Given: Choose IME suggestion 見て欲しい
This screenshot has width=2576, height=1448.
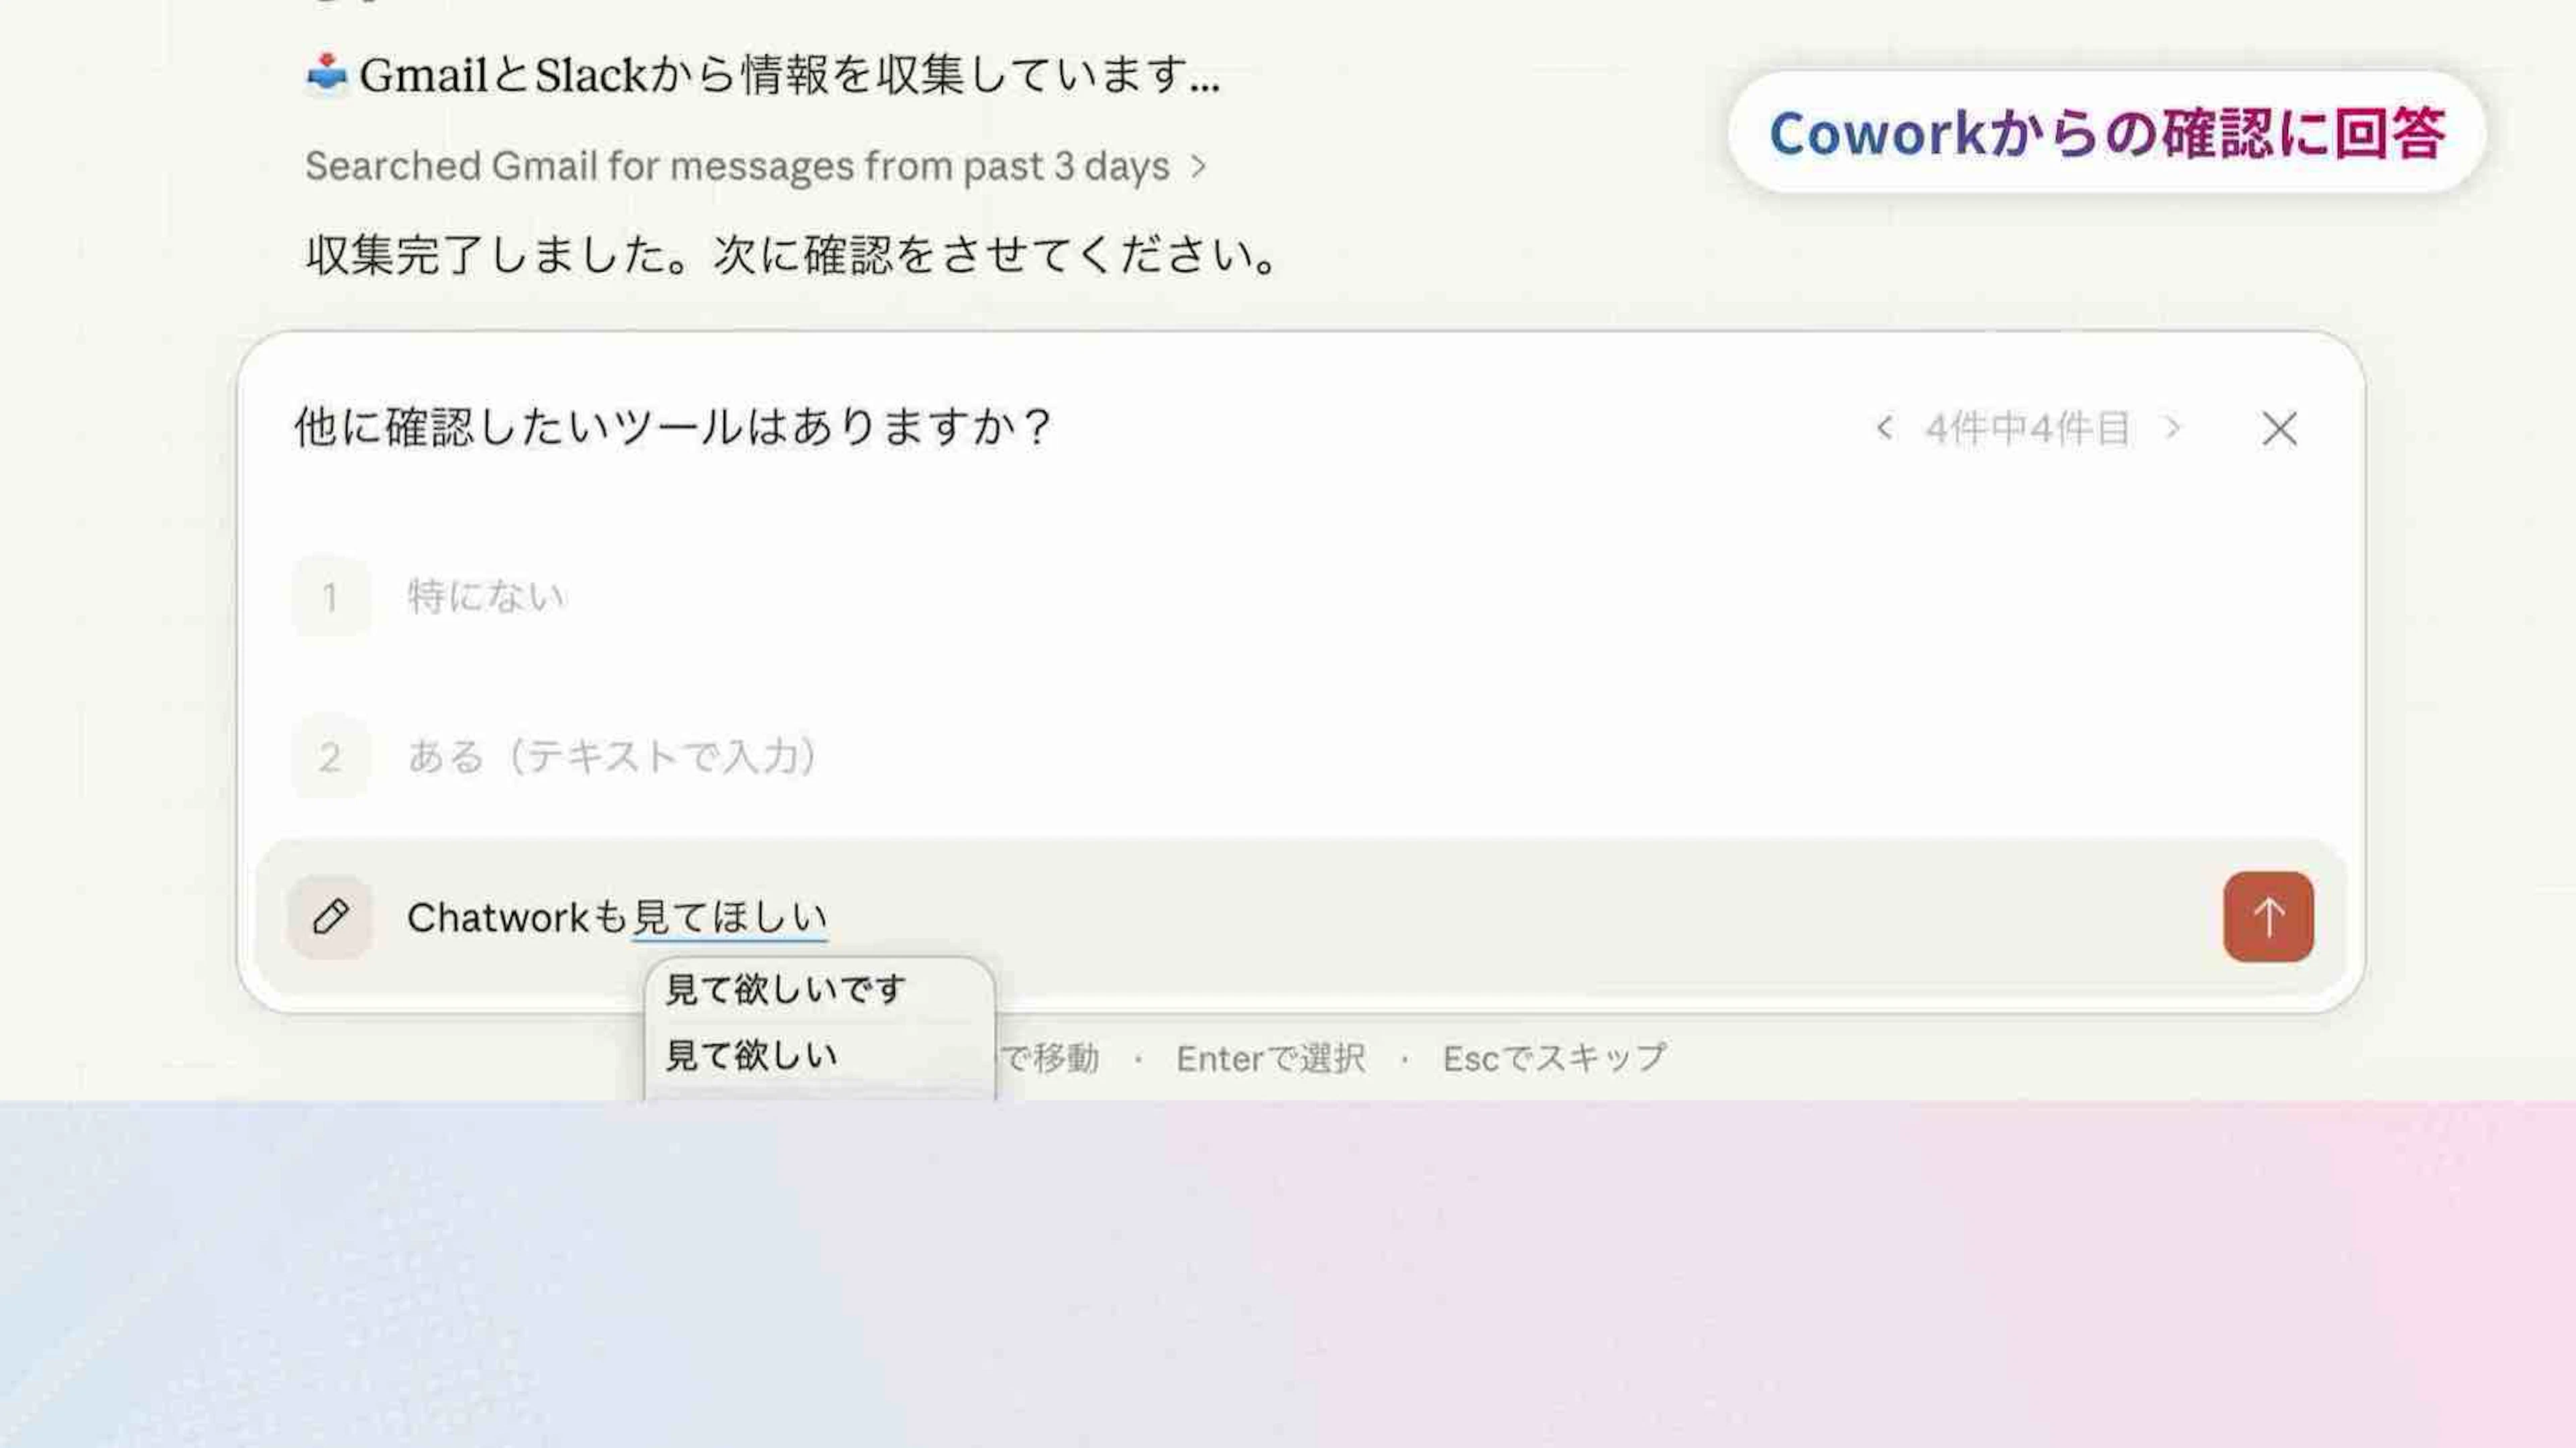Looking at the screenshot, I should (752, 1055).
